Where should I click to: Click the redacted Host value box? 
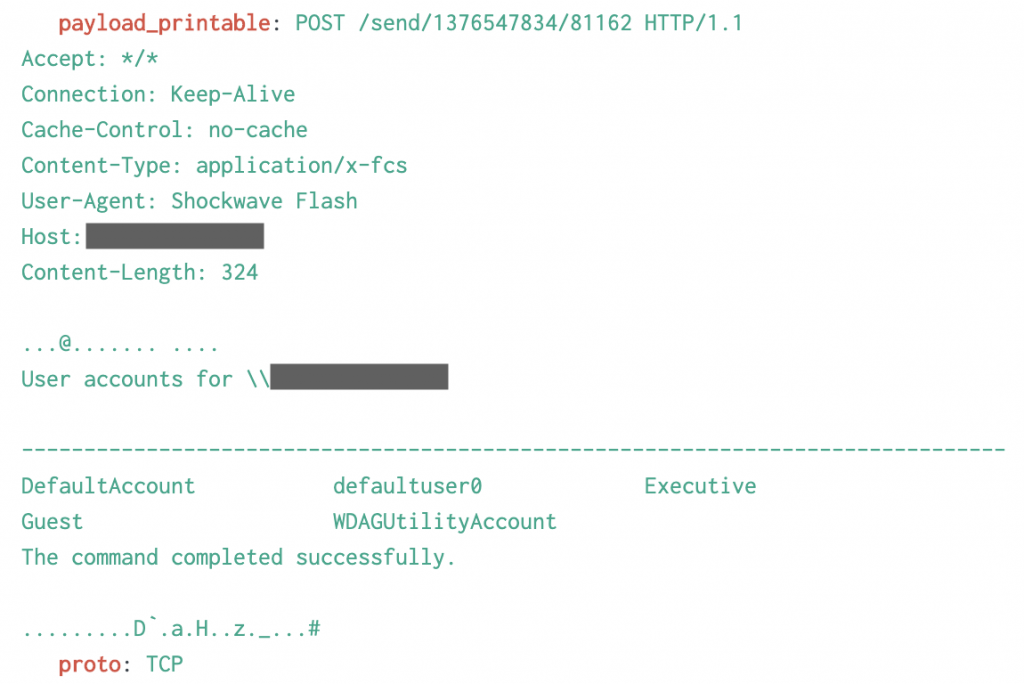click(175, 236)
